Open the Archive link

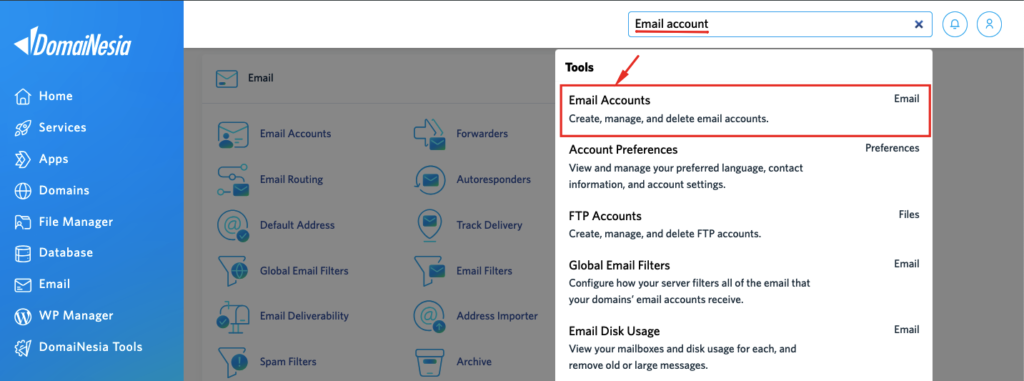(x=474, y=361)
